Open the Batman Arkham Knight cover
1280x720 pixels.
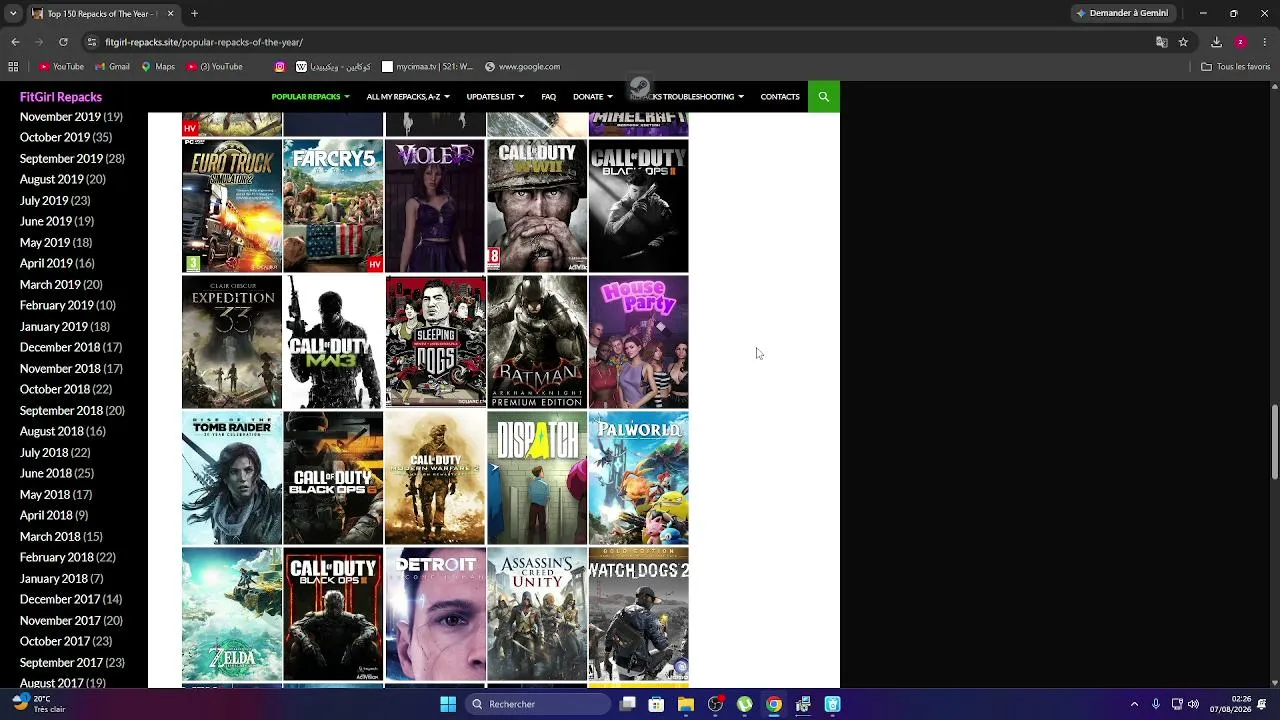[537, 342]
